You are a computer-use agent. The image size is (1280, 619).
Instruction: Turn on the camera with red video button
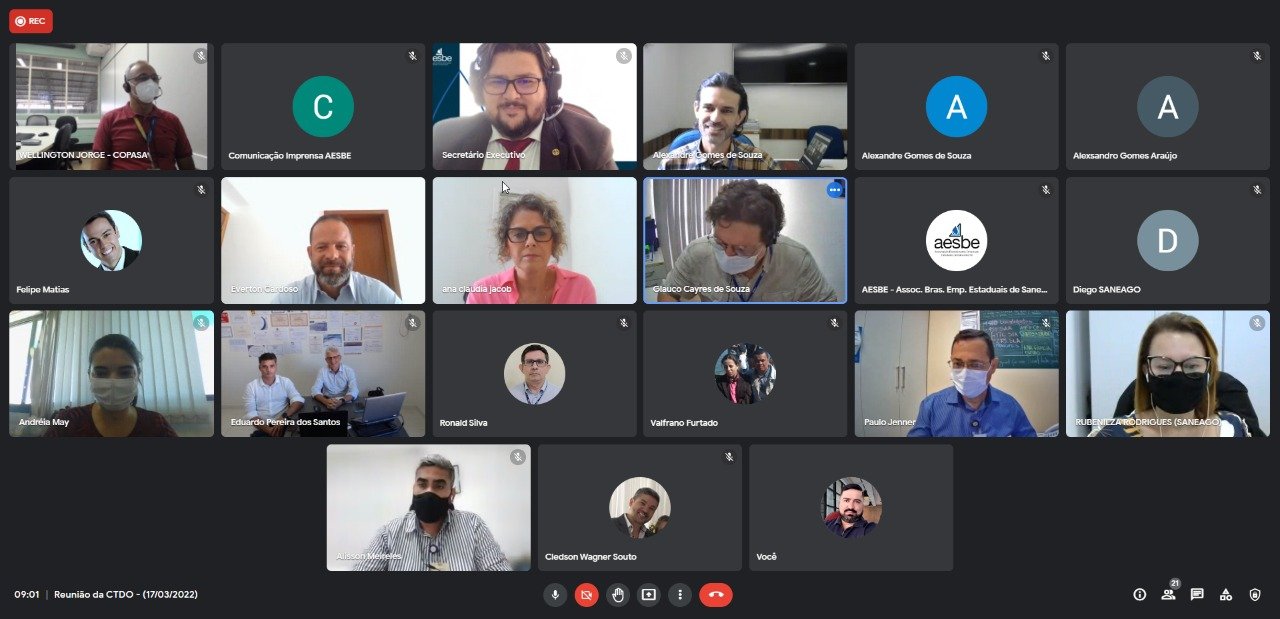[x=586, y=595]
